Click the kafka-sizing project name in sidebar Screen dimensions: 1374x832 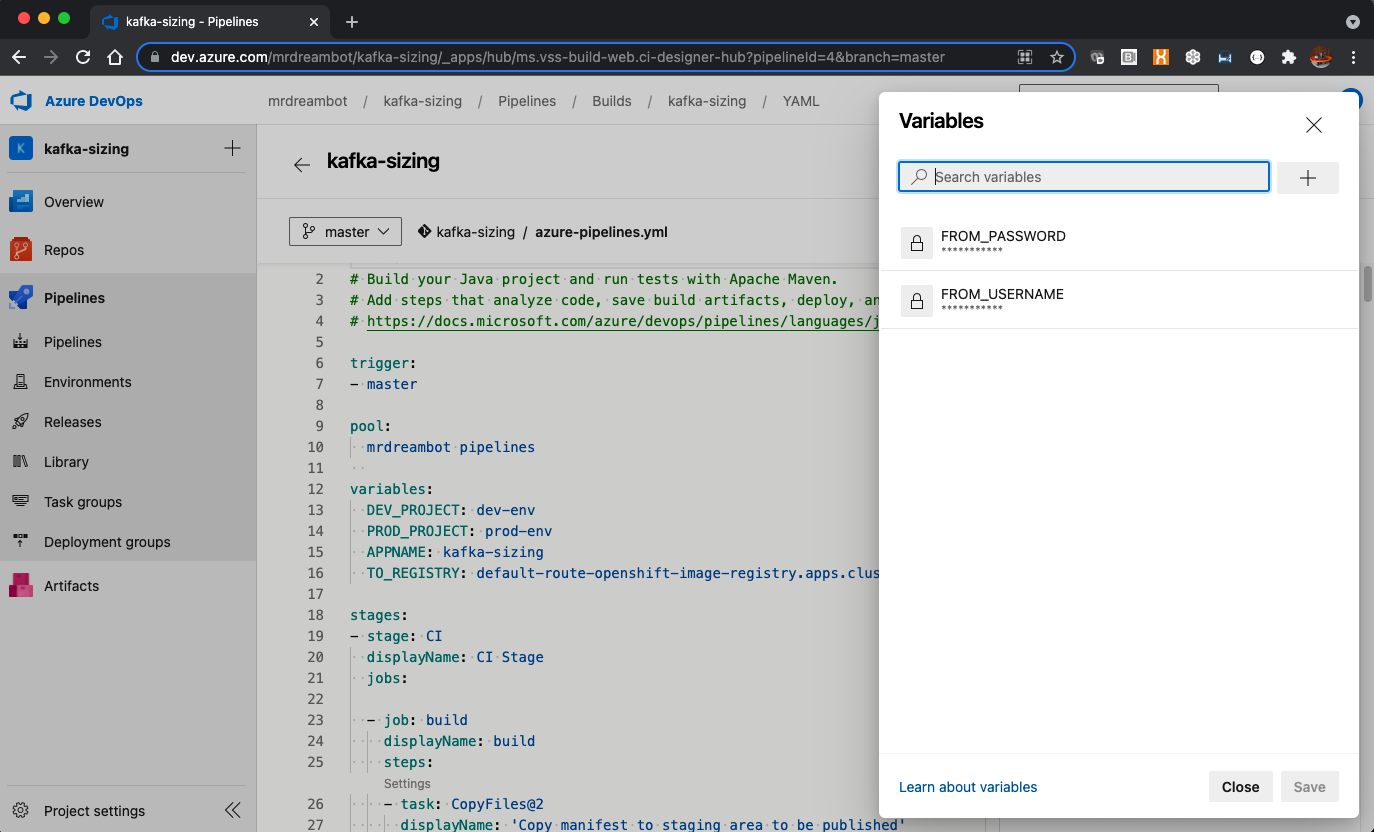tap(86, 149)
